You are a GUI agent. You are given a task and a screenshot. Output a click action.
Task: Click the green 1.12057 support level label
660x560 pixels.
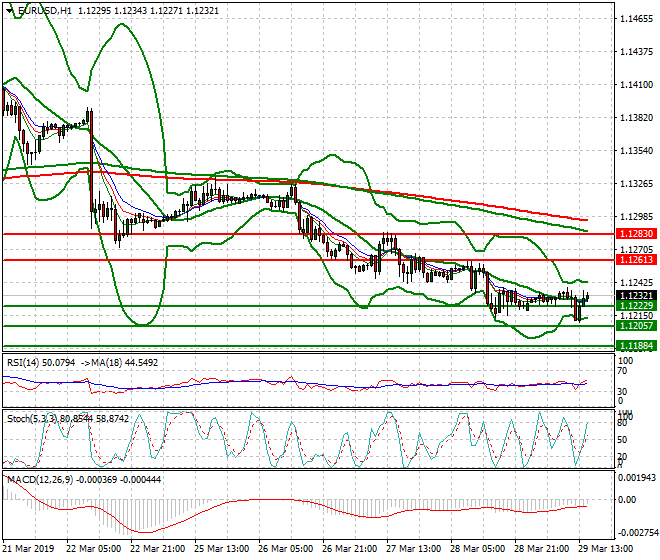(636, 325)
